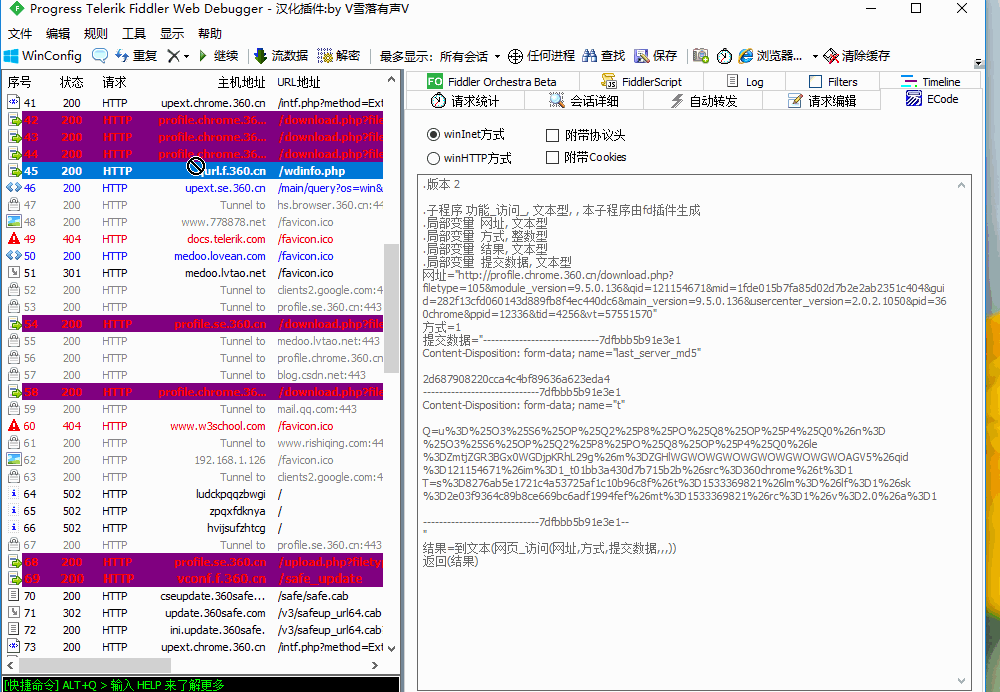Select the winInet方式 radio button
The width and height of the screenshot is (1000, 692).
click(433, 135)
